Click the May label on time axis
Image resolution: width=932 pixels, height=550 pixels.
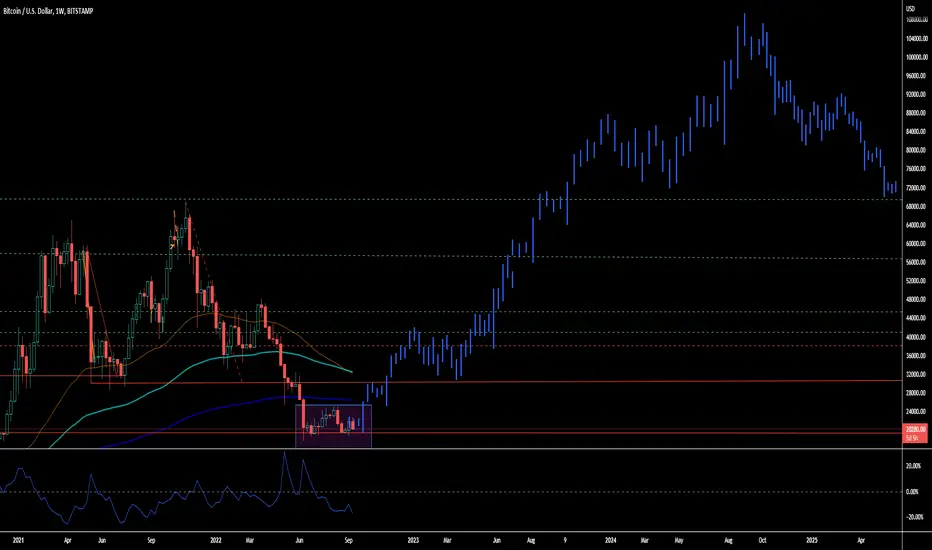coord(679,540)
